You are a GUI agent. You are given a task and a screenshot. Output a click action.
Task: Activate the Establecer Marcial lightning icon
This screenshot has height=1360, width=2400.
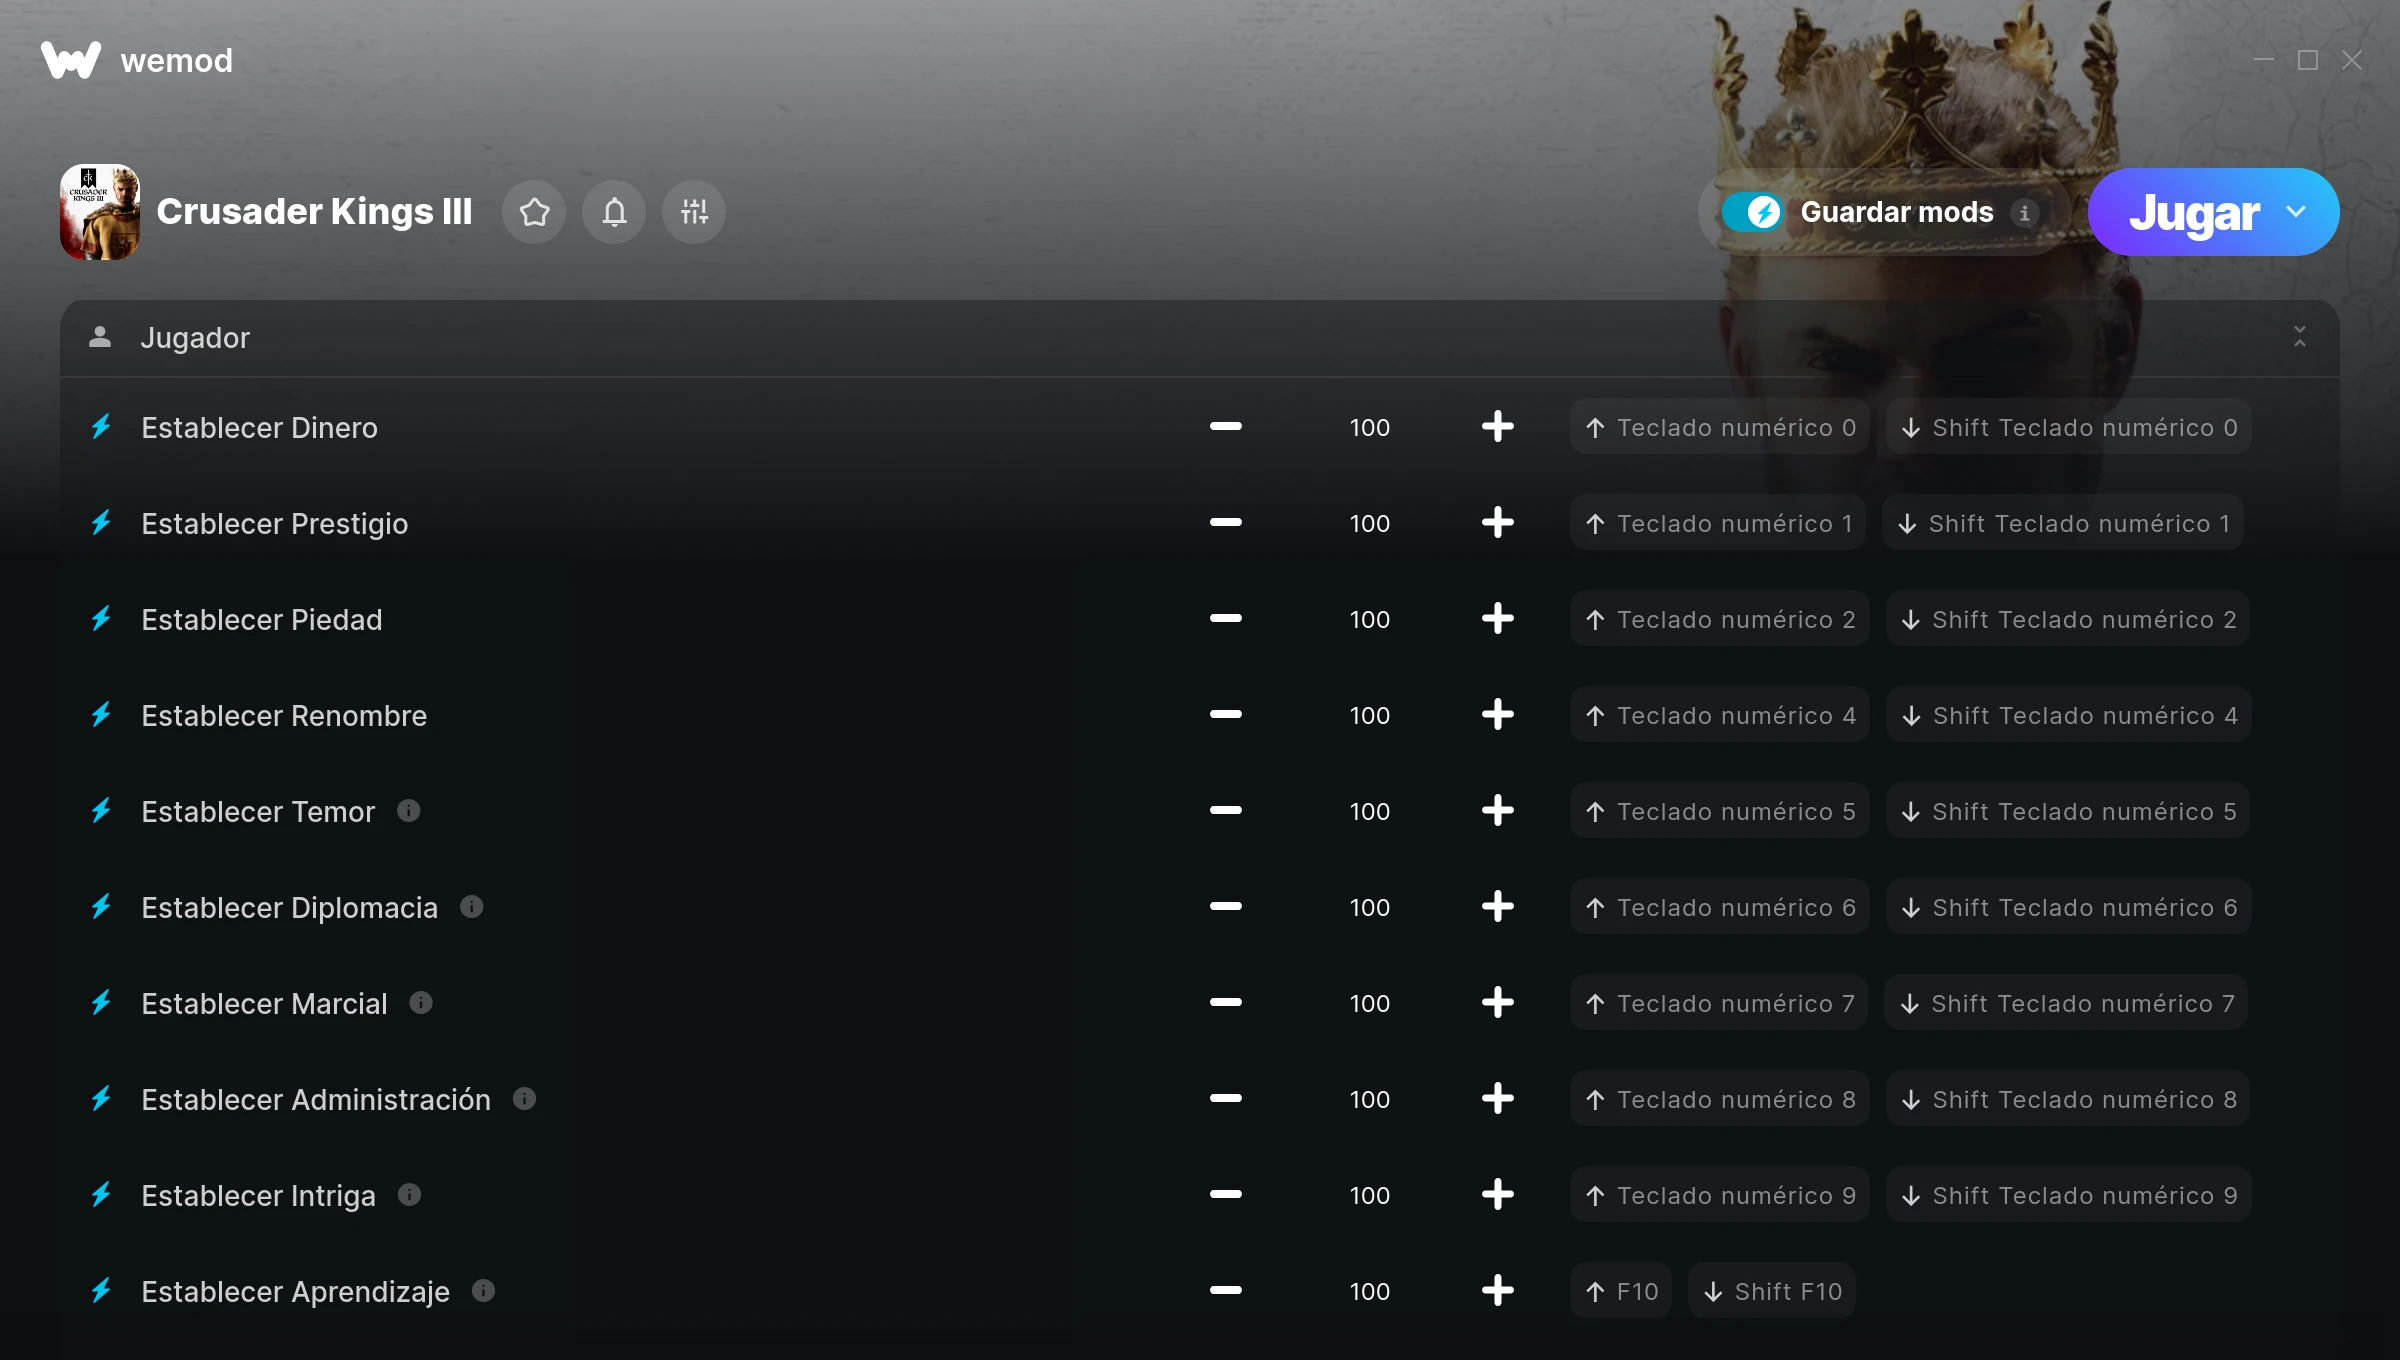(x=101, y=1003)
